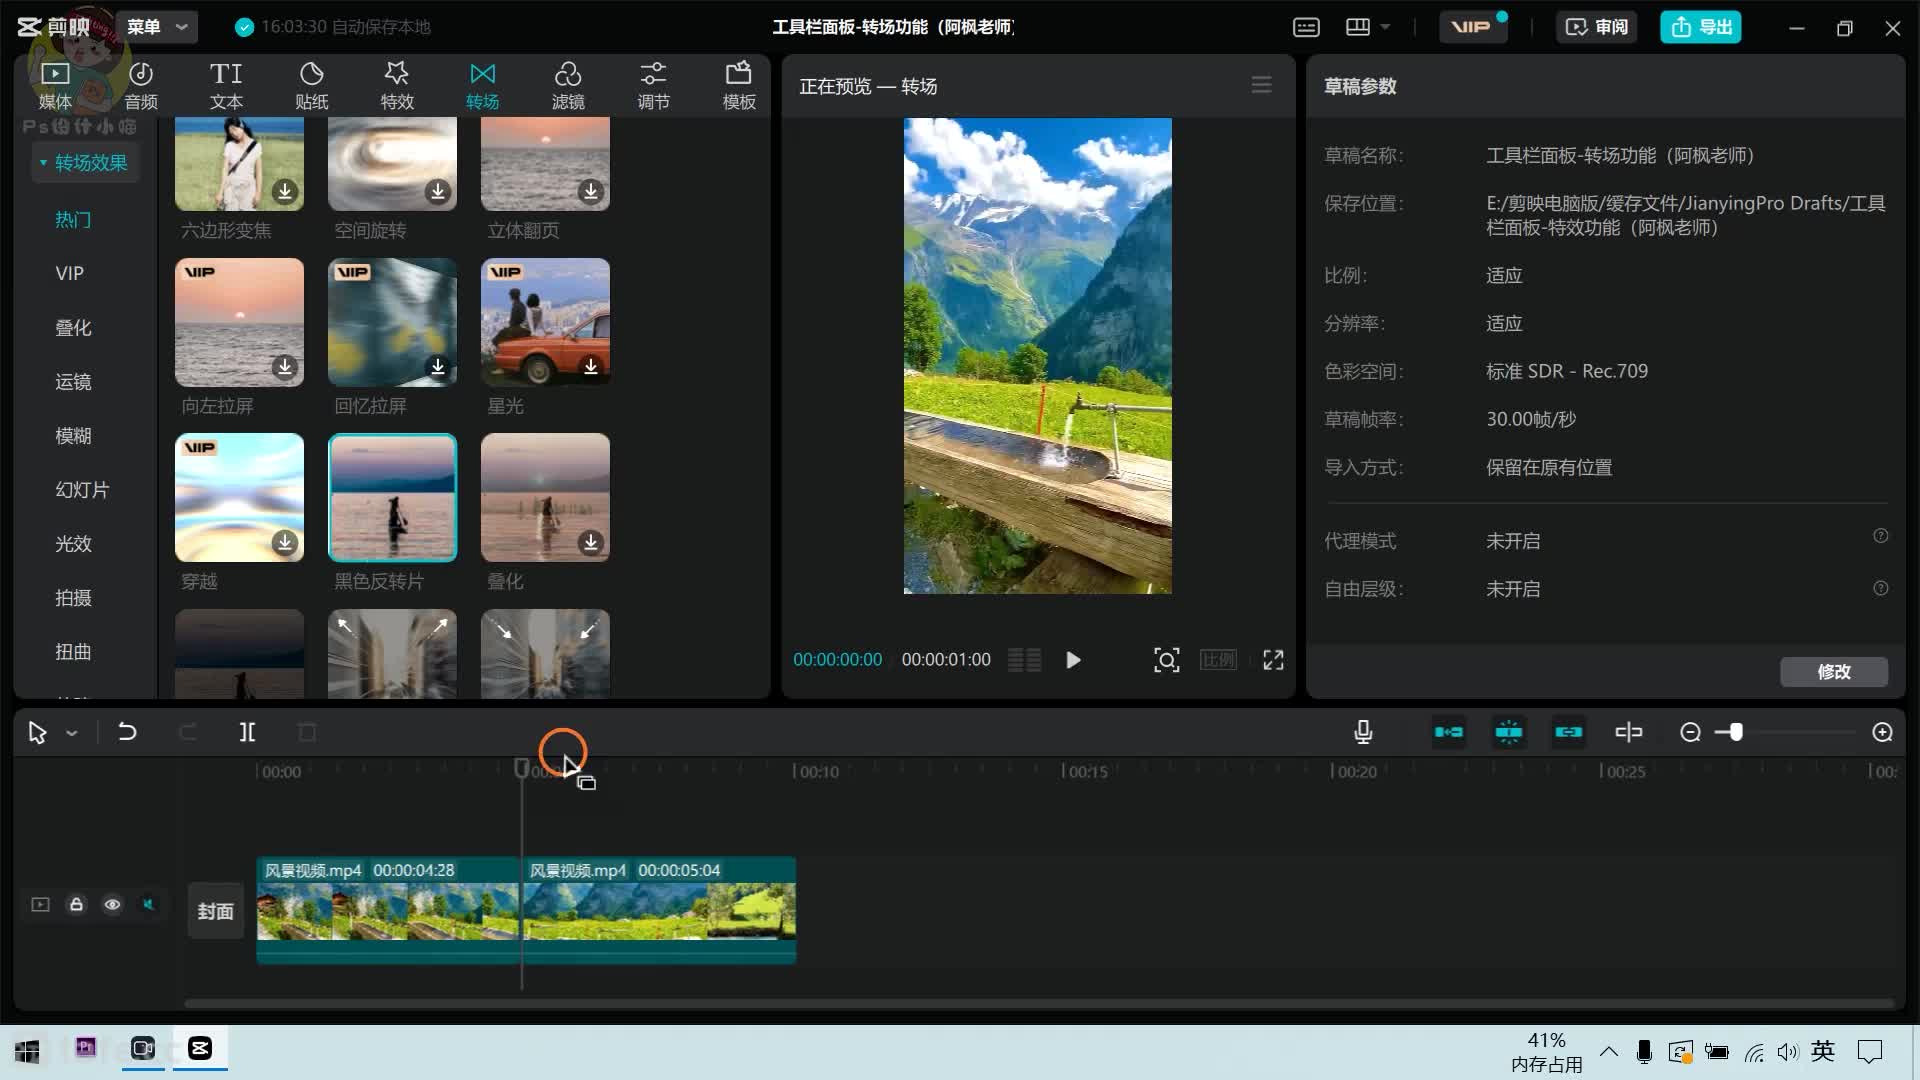
Task: Select the 扭曲 transition category
Action: pos(73,651)
